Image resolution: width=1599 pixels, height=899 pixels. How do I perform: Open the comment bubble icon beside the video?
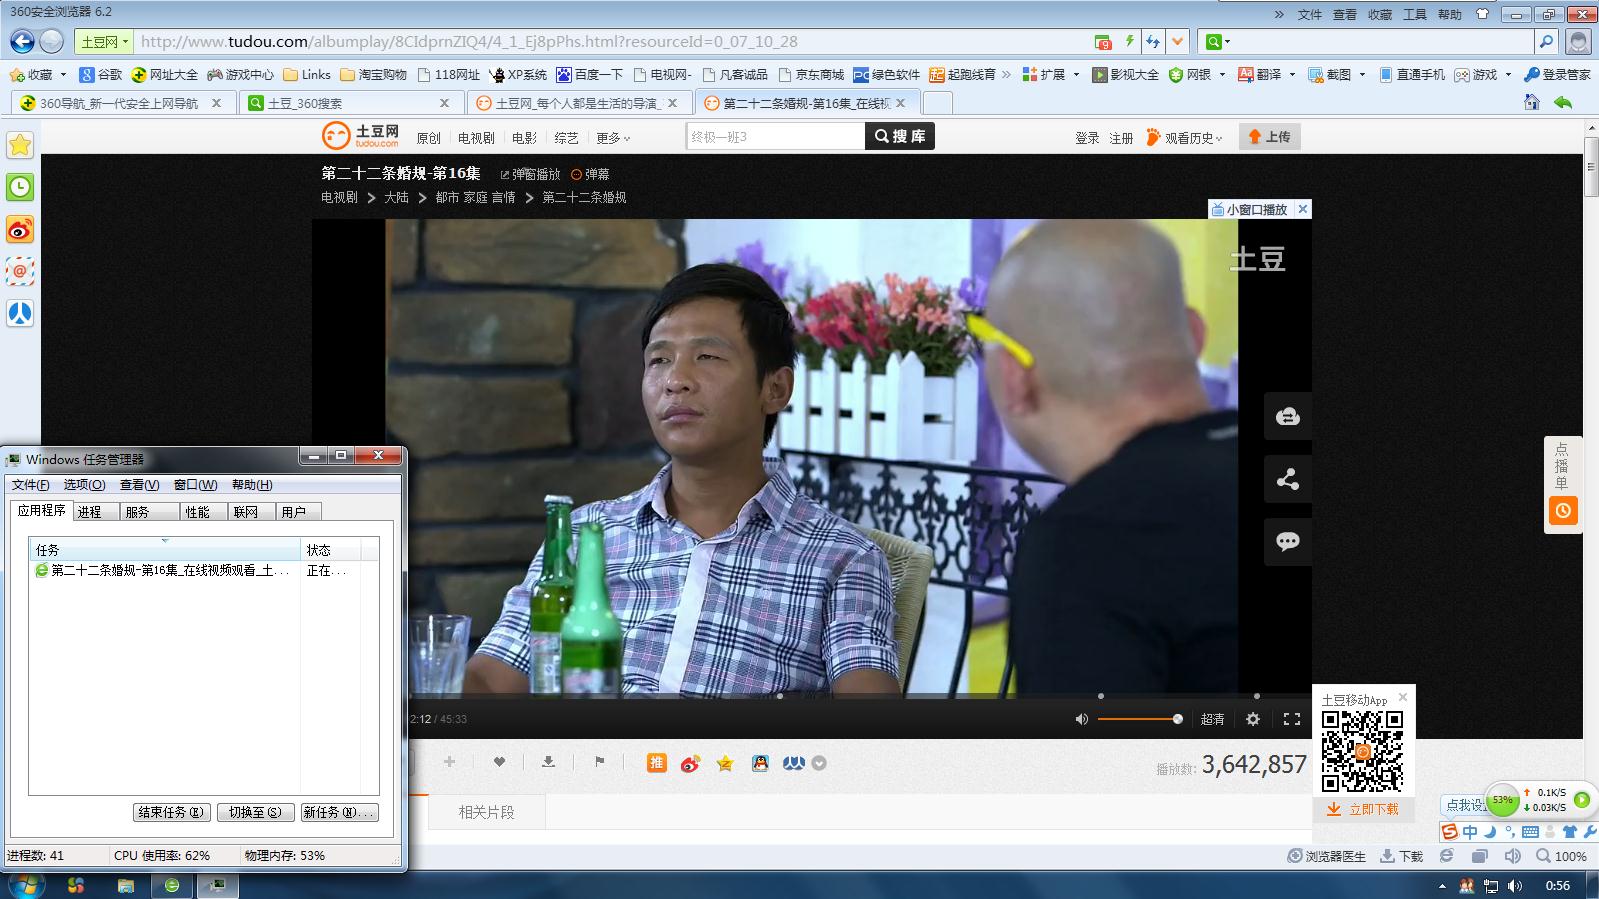tap(1288, 542)
